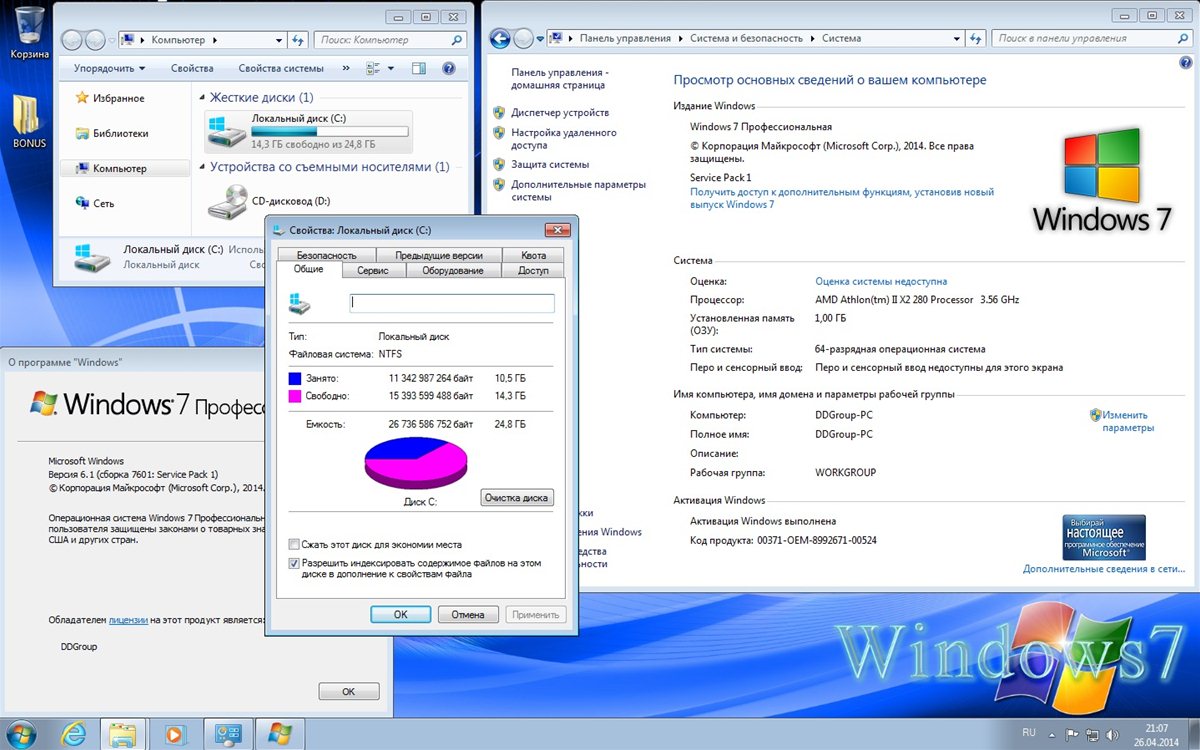
Task: Click the Start button orb
Action: pos(22,732)
